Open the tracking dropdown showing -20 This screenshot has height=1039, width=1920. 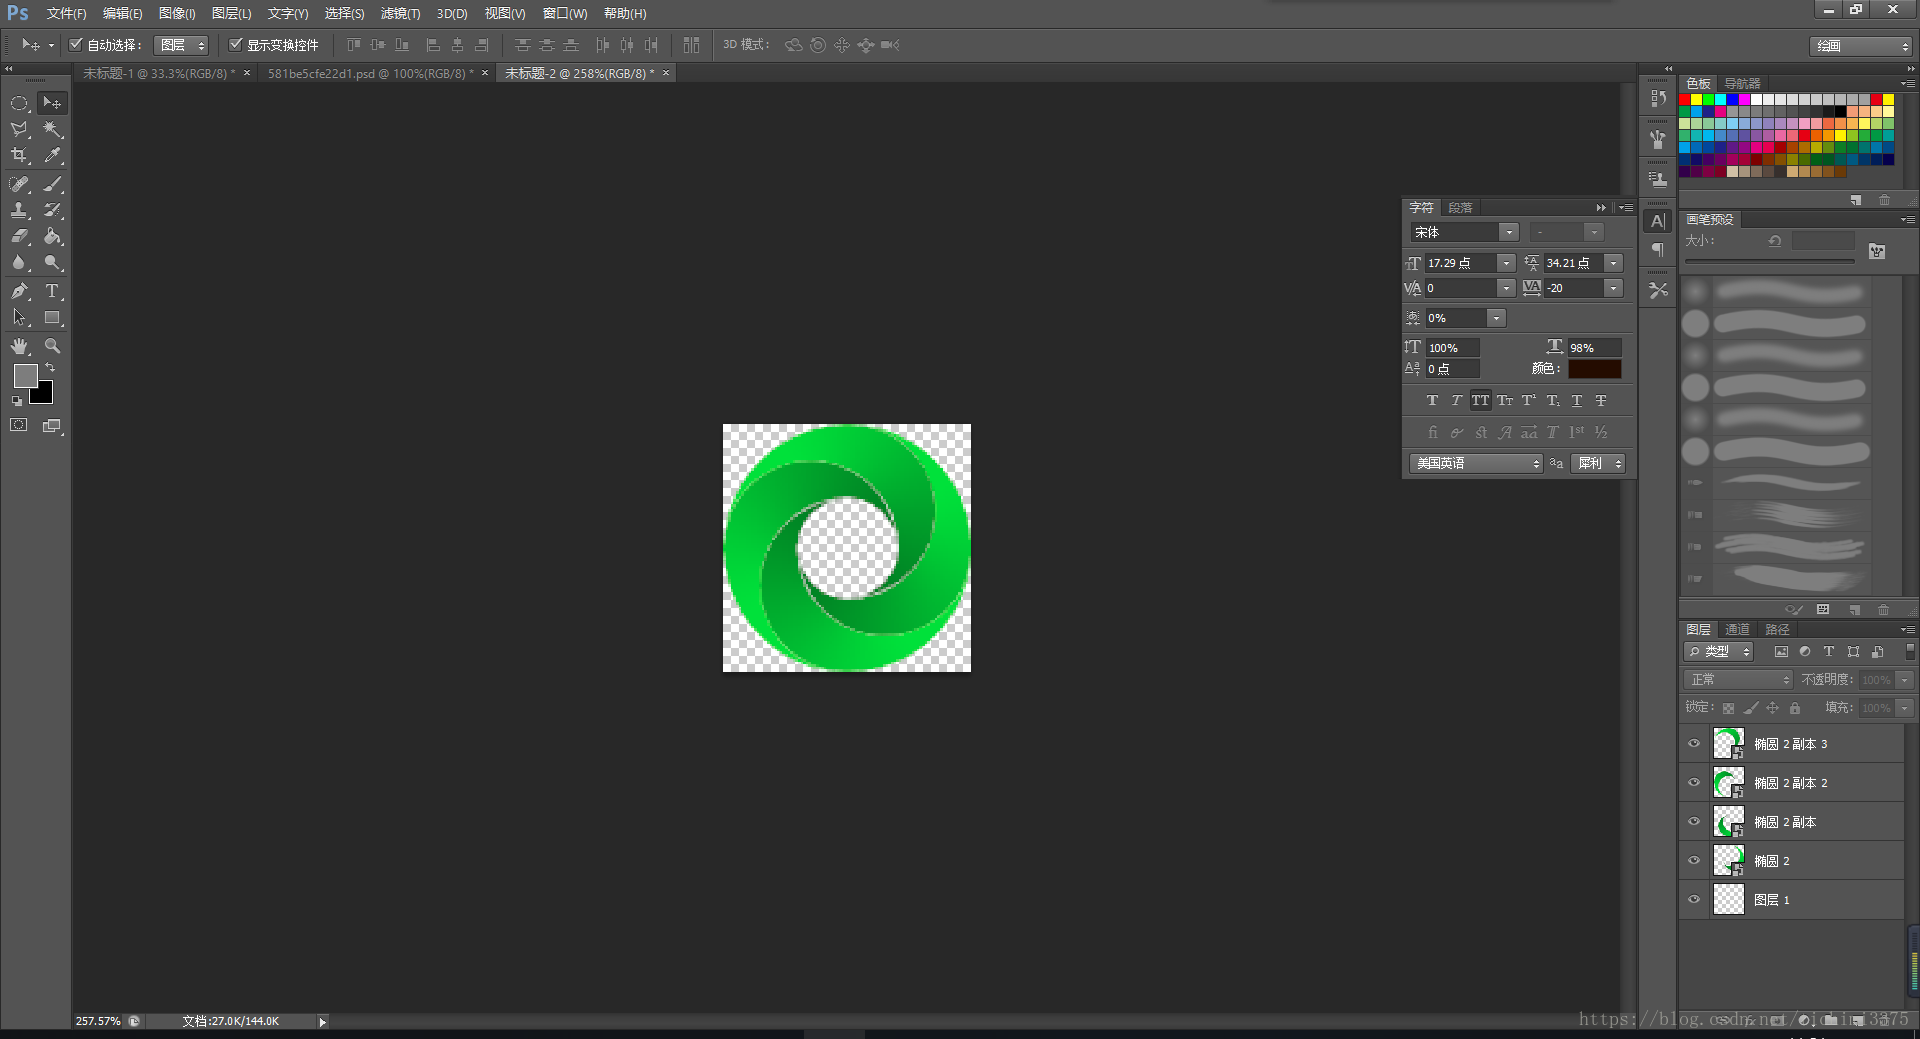[1613, 288]
